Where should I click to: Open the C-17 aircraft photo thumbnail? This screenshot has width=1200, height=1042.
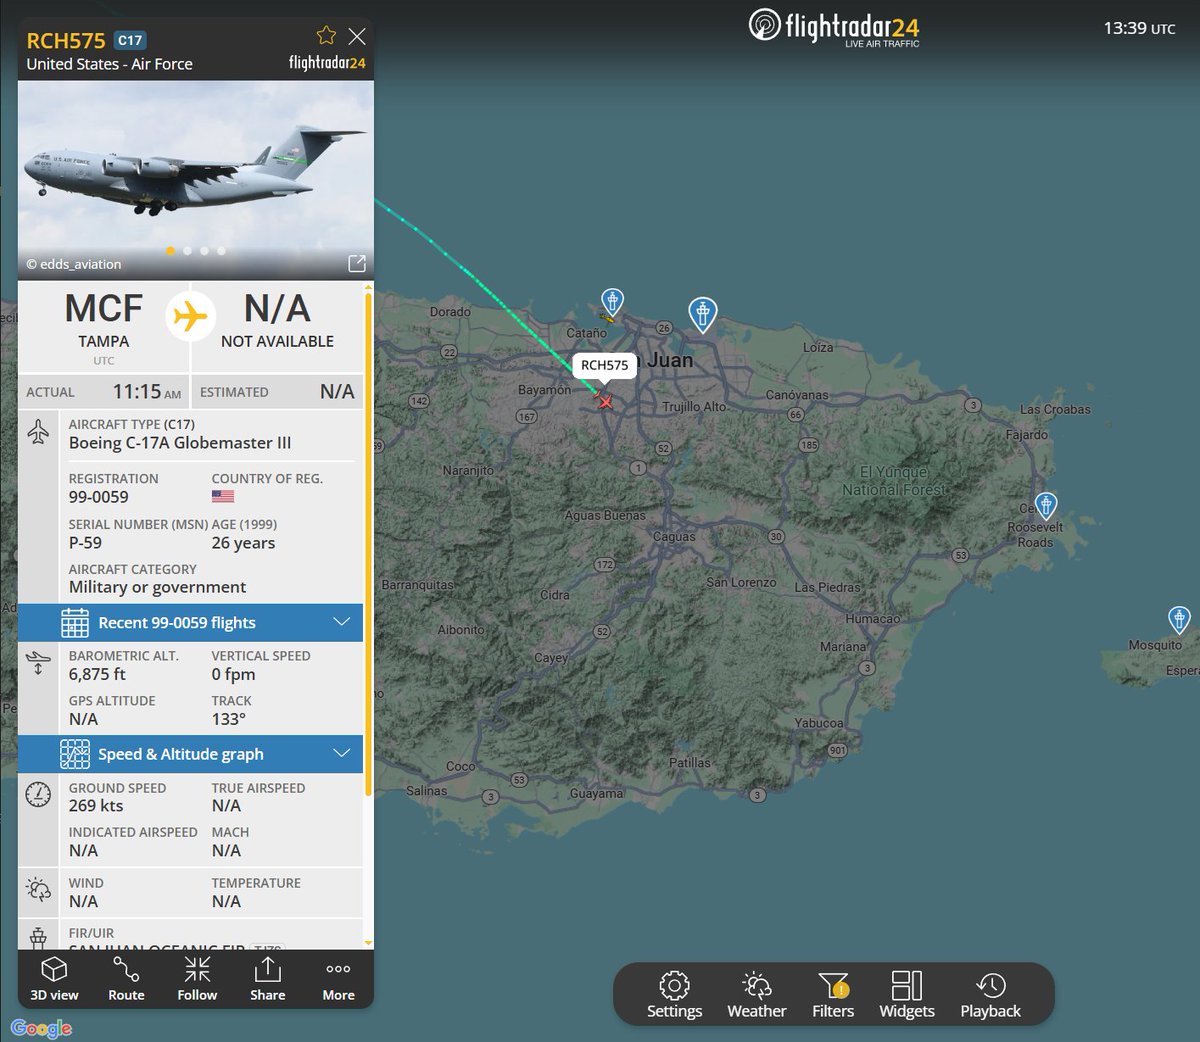pos(196,180)
